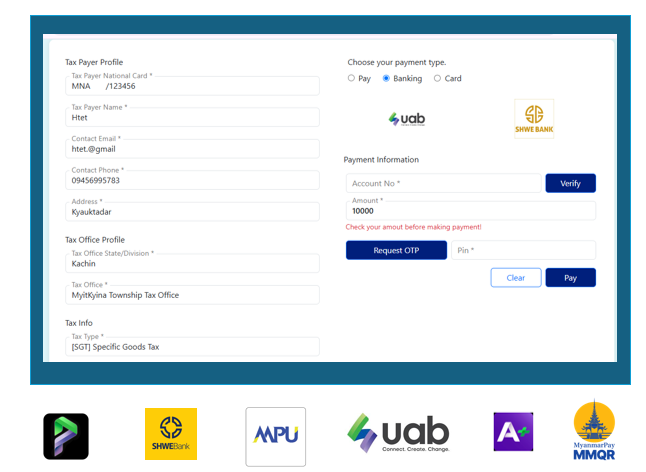
Task: Select the uab bank logo in payment options
Action: (x=407, y=119)
